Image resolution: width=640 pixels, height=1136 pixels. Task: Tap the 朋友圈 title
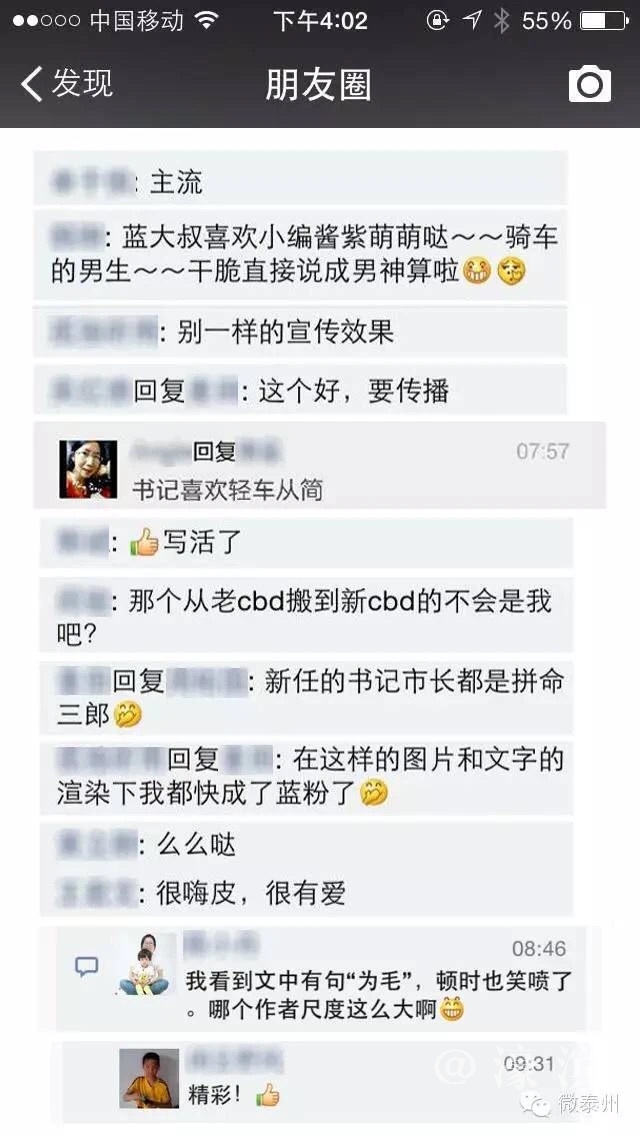click(x=318, y=85)
